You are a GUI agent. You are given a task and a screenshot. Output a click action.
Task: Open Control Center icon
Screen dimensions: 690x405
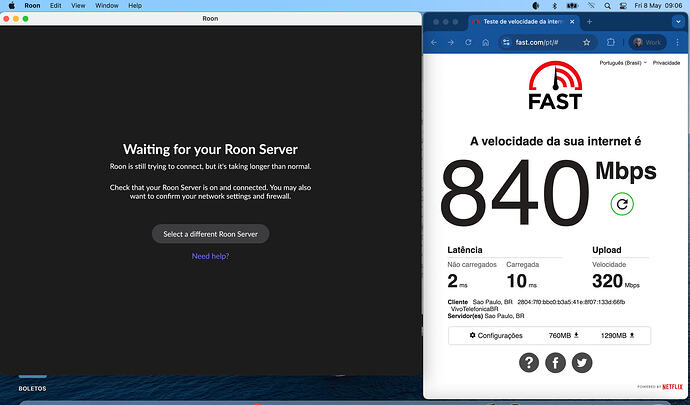(x=623, y=6)
